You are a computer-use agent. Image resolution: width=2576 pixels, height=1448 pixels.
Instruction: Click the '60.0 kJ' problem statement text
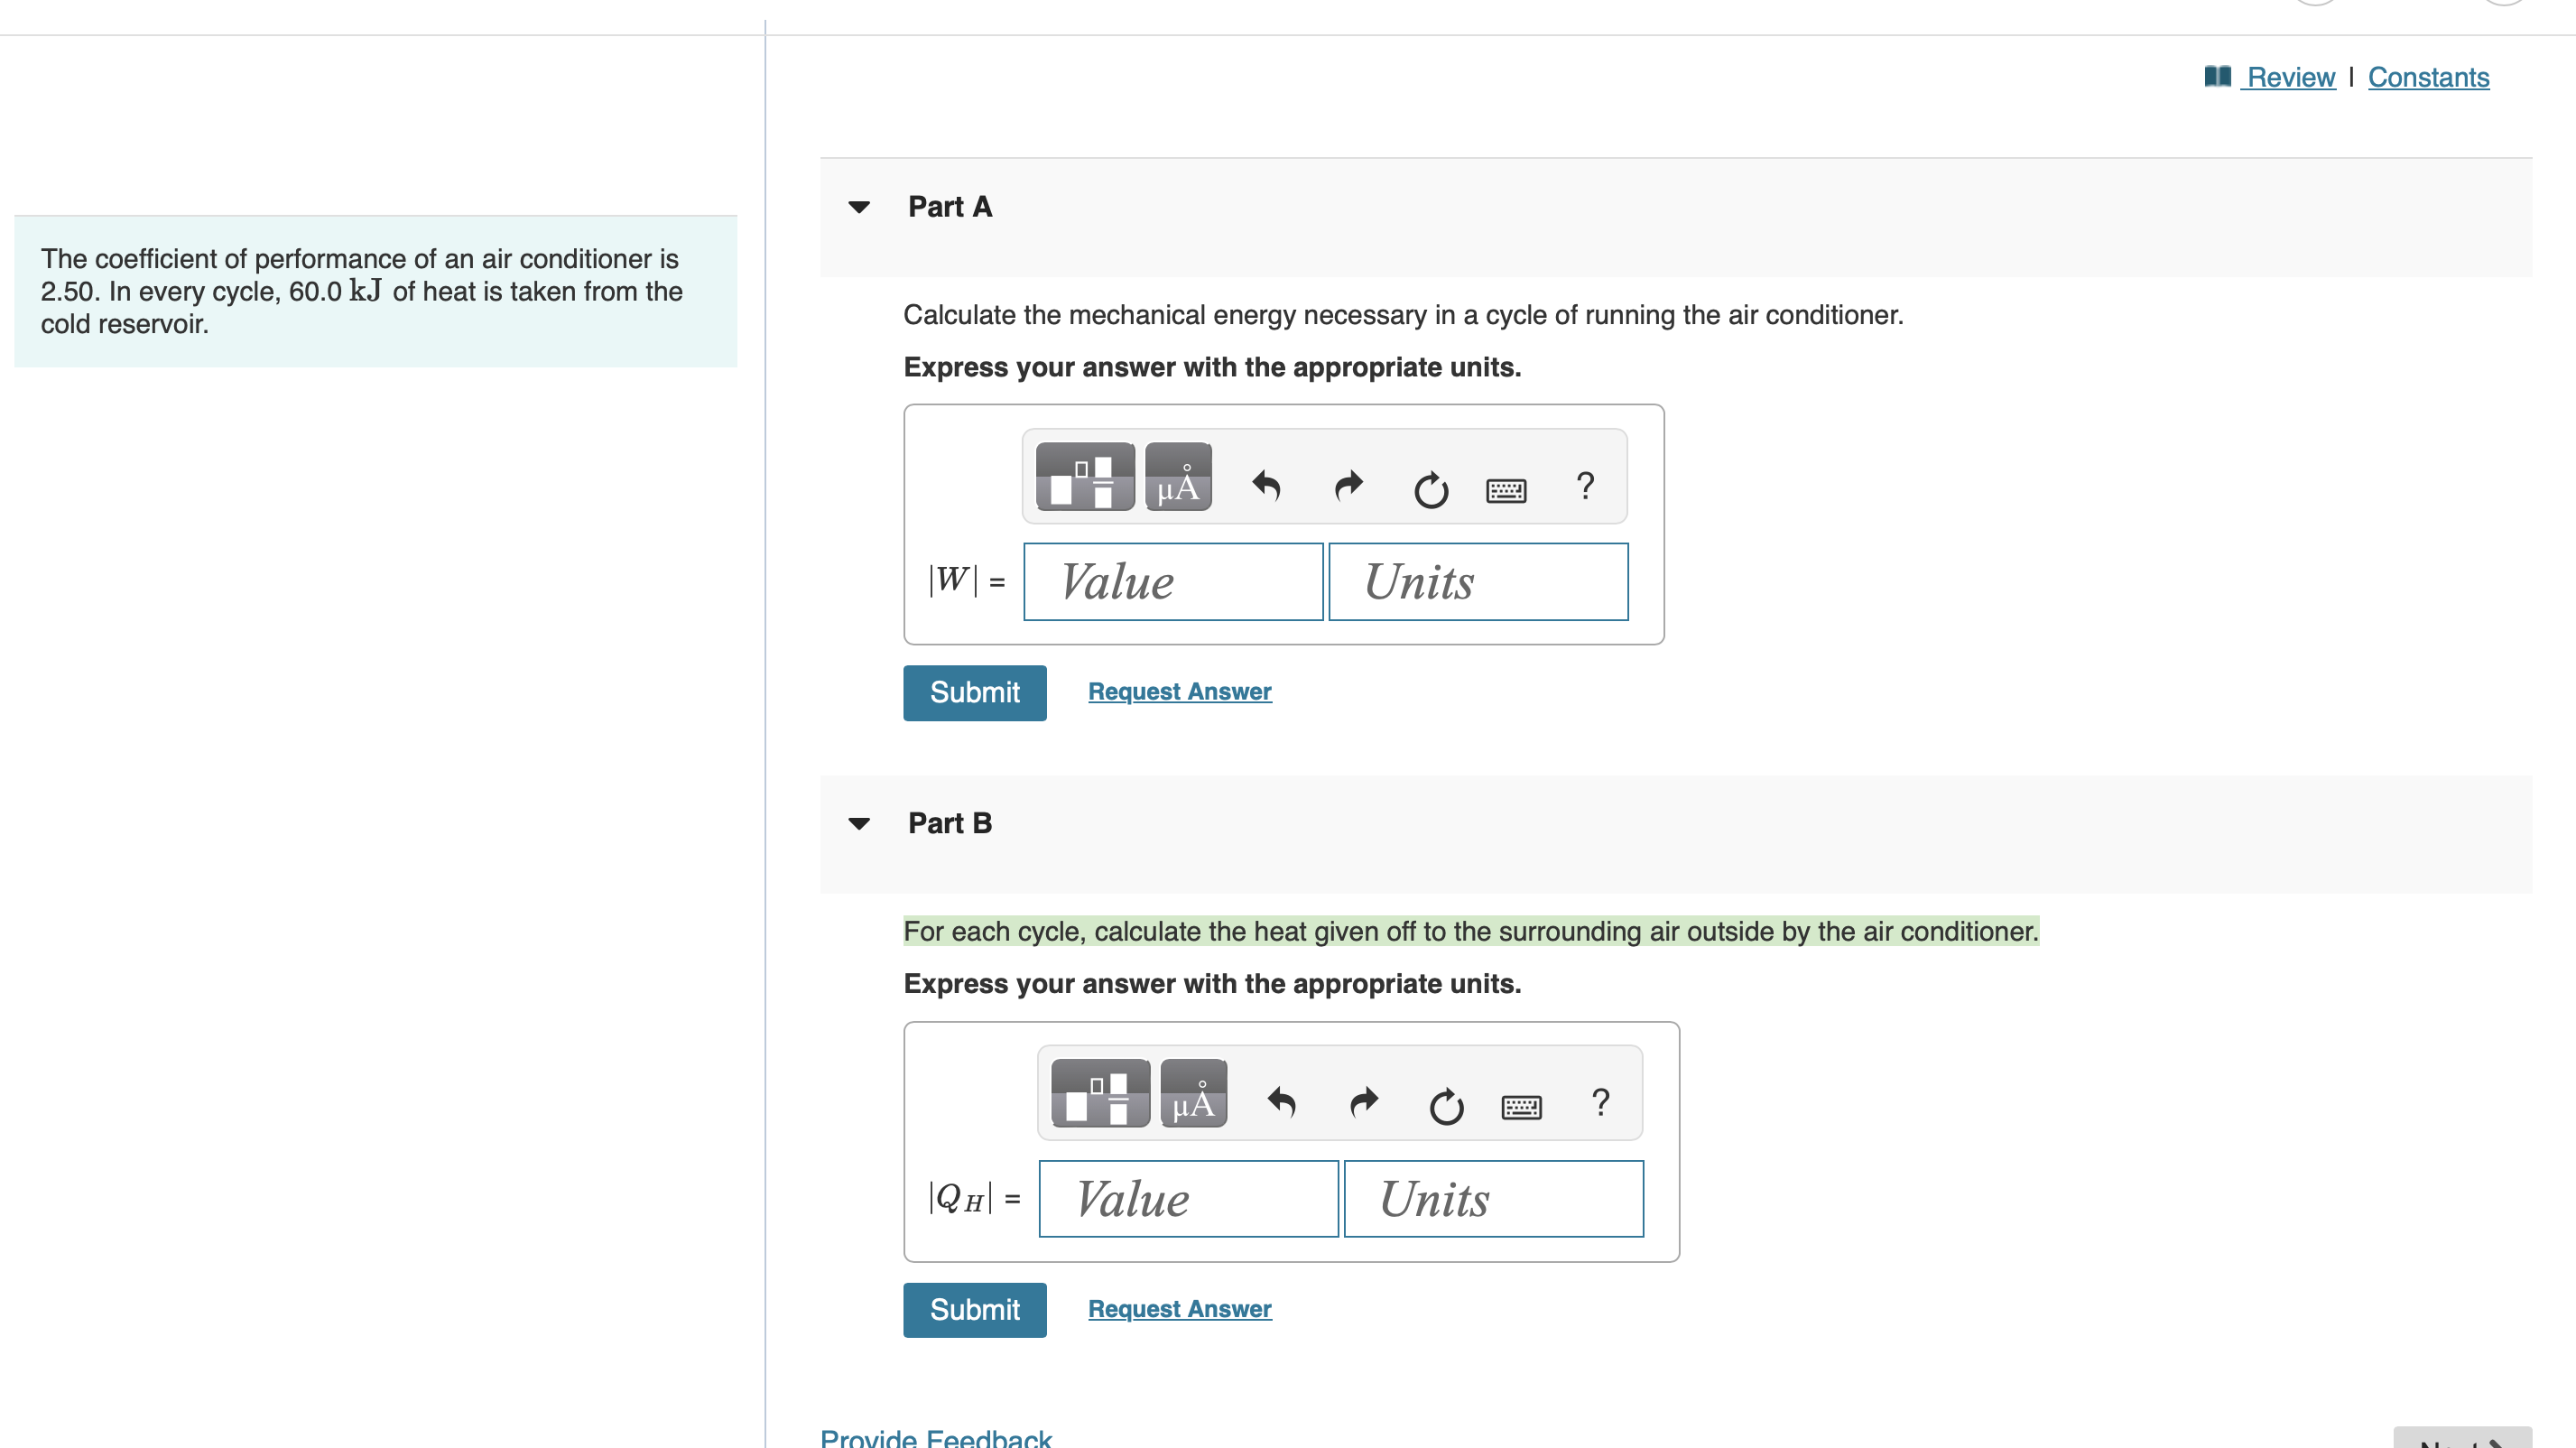coord(335,292)
